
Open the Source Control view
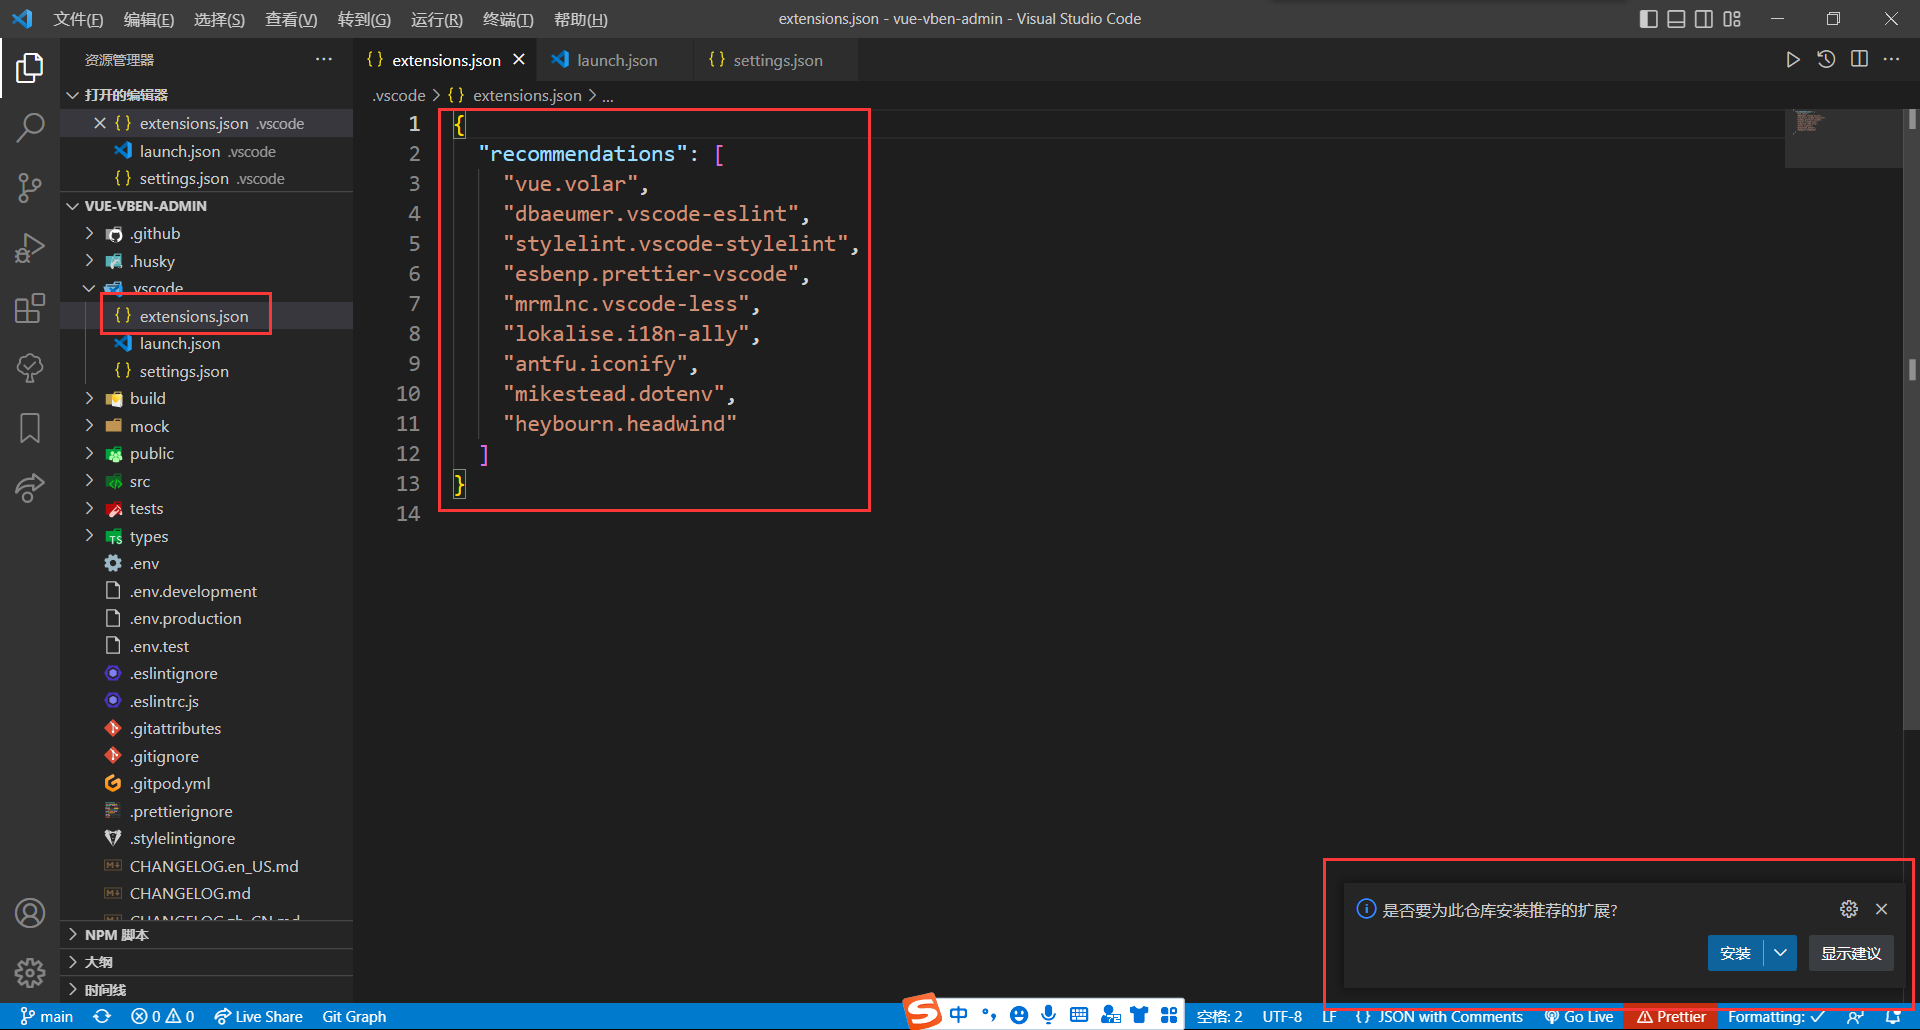click(x=30, y=187)
